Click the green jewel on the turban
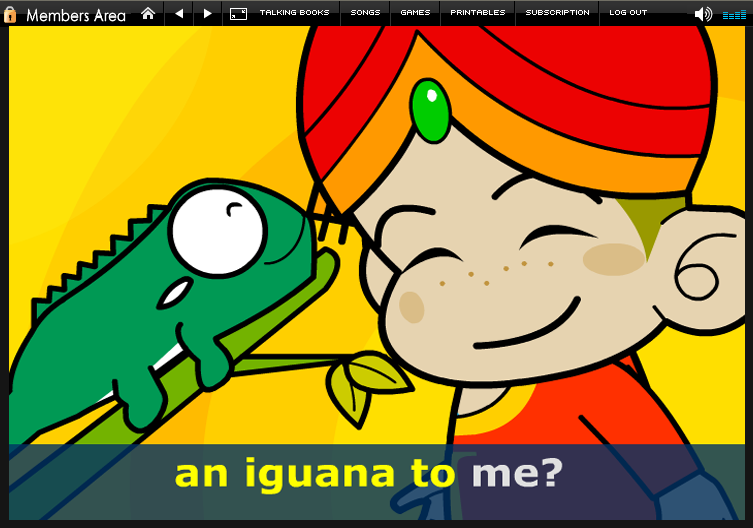The image size is (753, 528). tap(431, 110)
